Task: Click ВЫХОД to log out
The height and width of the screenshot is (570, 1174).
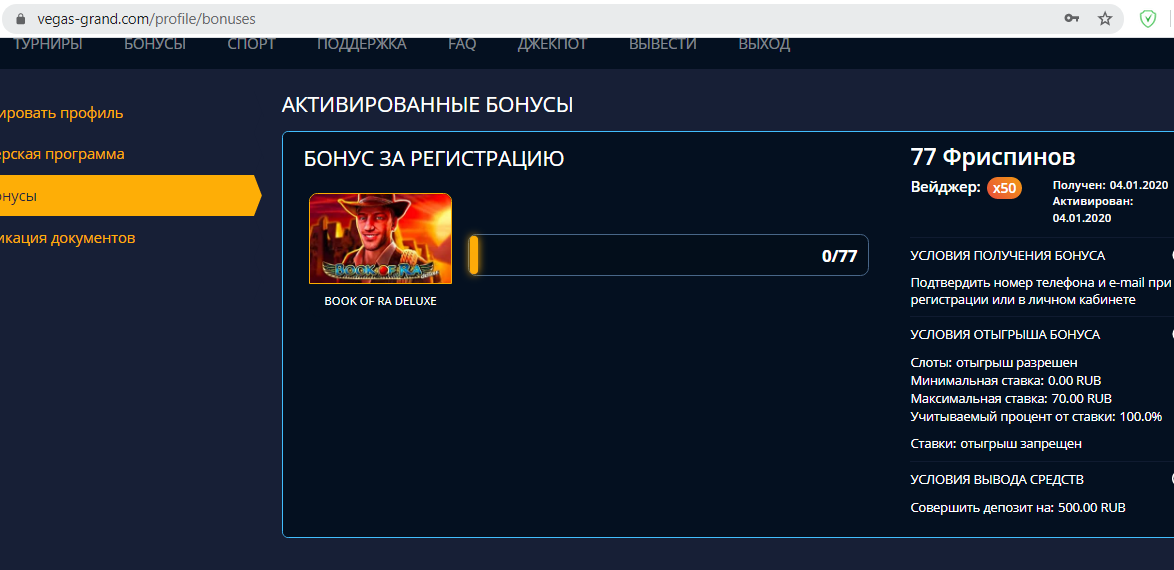Action: [764, 44]
